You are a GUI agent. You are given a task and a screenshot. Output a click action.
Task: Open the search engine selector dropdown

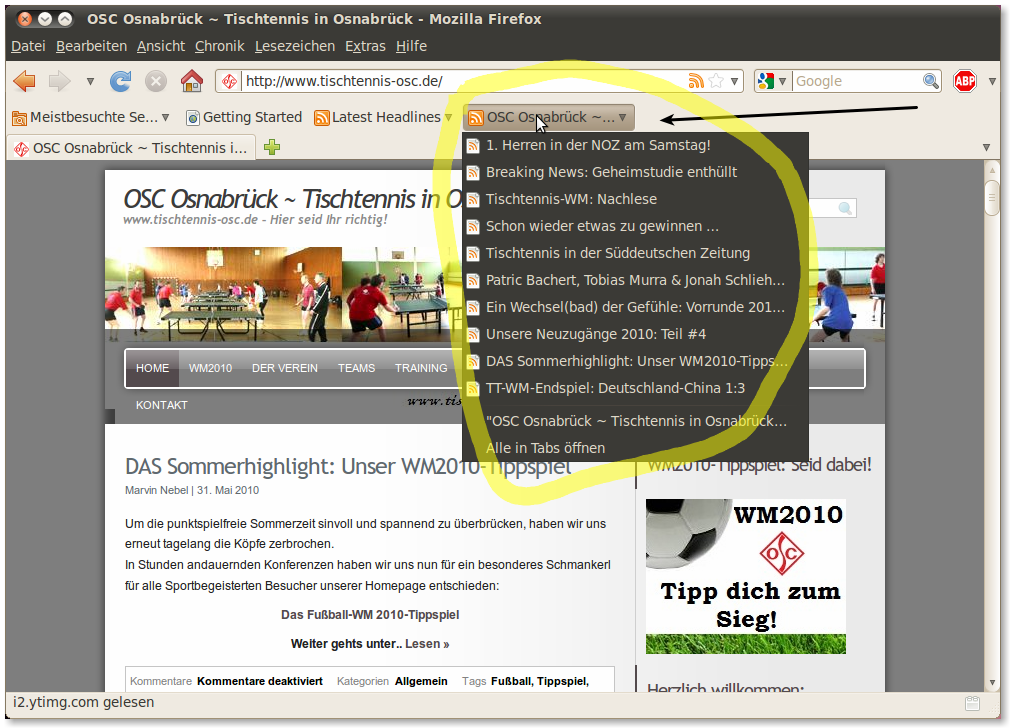pyautogui.click(x=772, y=81)
